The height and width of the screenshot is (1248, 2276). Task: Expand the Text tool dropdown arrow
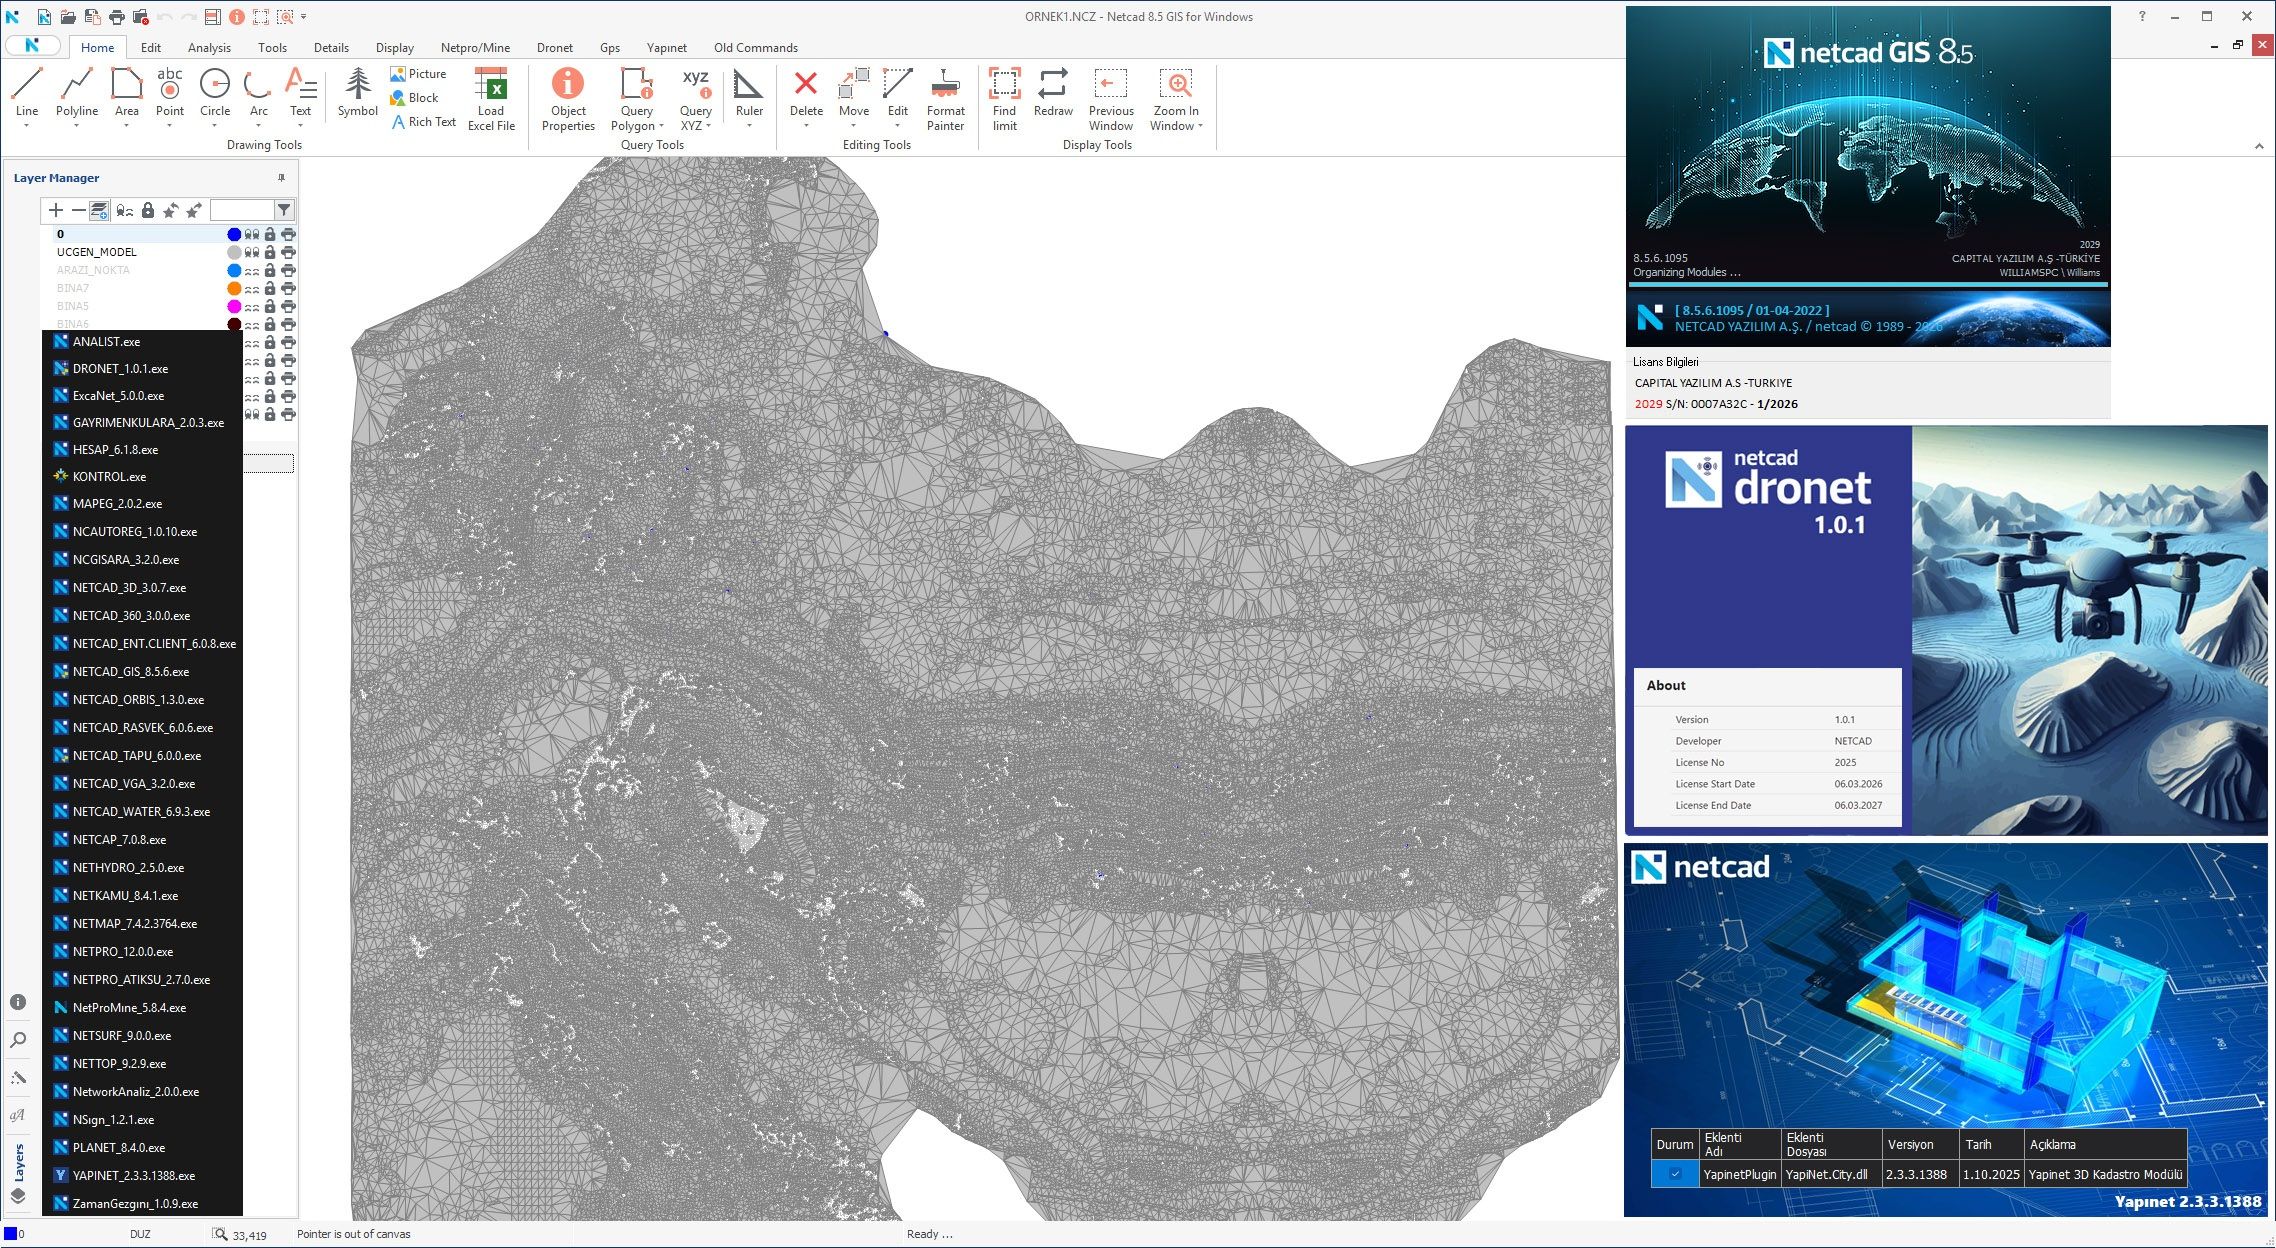300,126
